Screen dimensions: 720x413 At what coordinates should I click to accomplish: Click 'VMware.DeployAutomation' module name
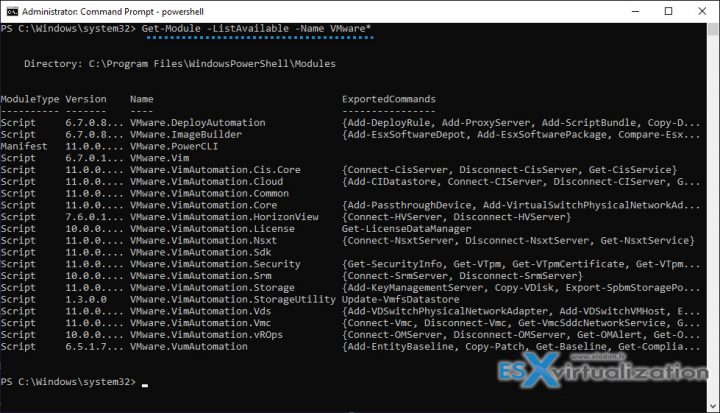(197, 123)
